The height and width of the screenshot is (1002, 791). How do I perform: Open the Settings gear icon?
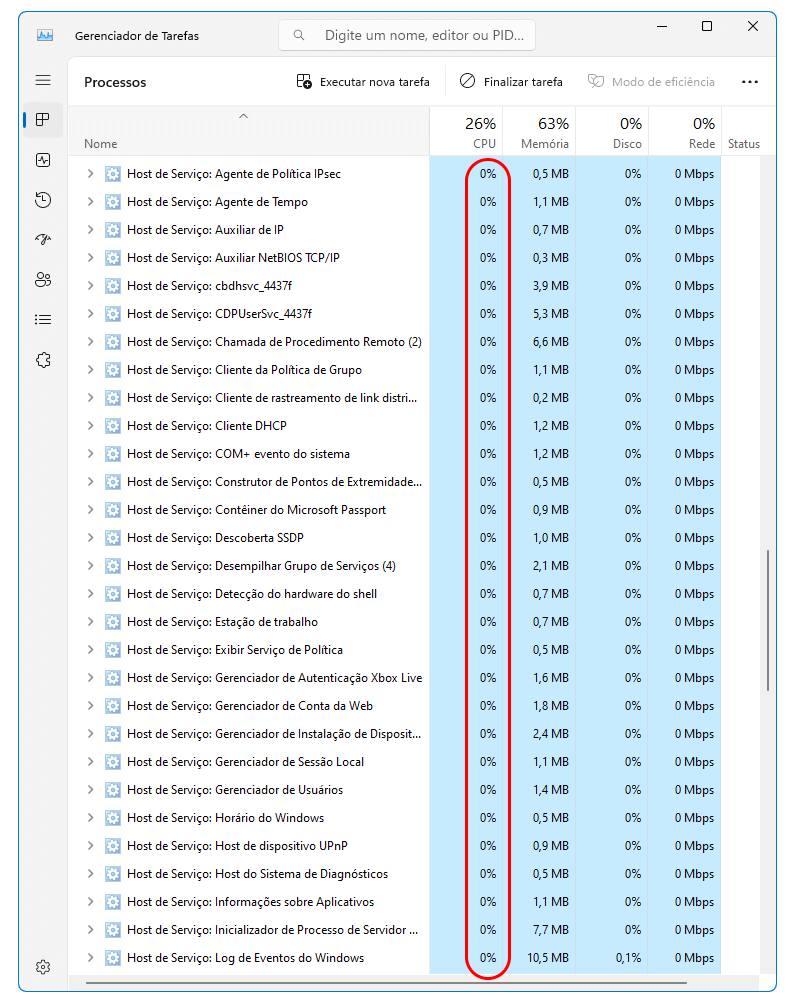coord(43,967)
